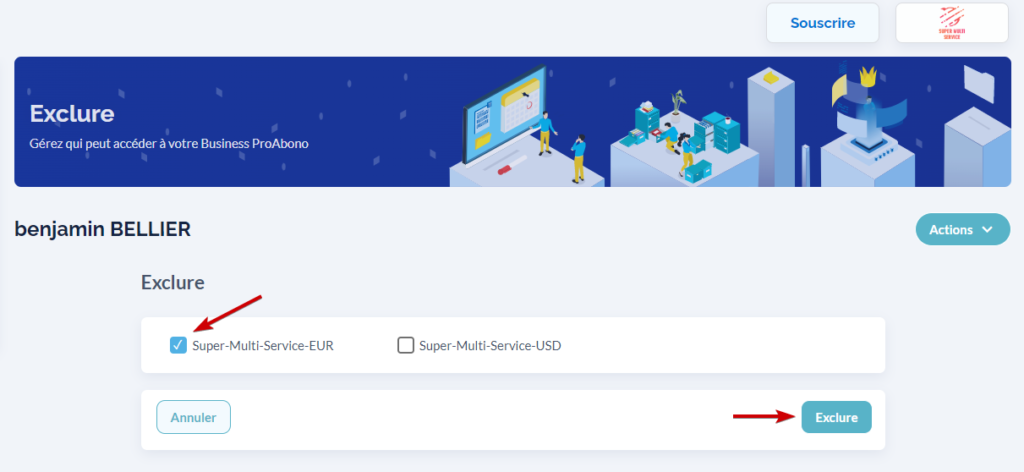Uncheck the Super-Multi-Service-EUR checkbox
The width and height of the screenshot is (1024, 472).
tap(178, 345)
